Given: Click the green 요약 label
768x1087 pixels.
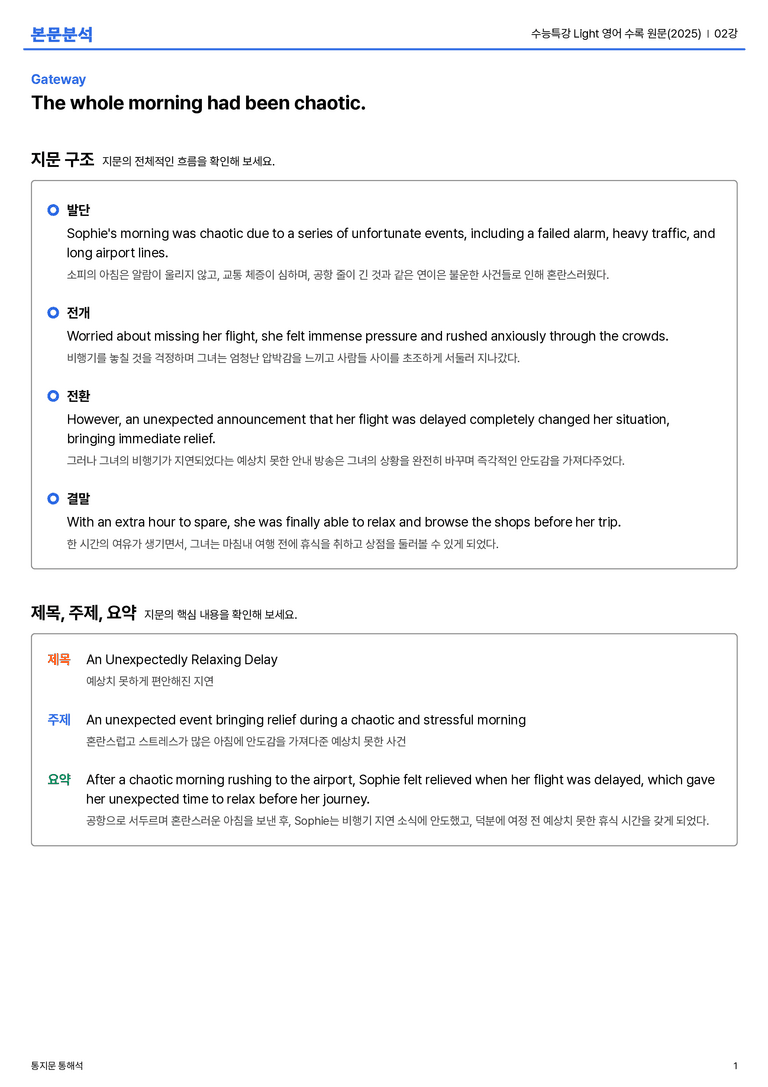Looking at the screenshot, I should (59, 779).
